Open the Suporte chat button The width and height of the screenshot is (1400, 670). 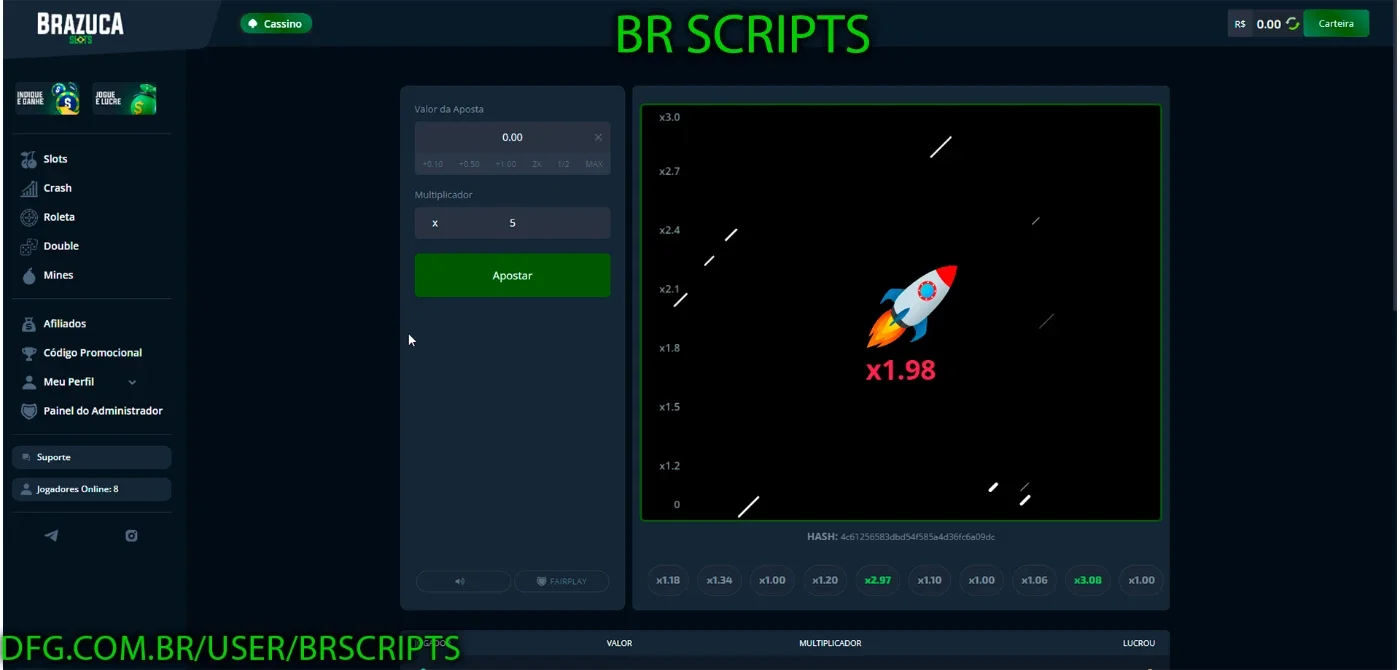91,457
